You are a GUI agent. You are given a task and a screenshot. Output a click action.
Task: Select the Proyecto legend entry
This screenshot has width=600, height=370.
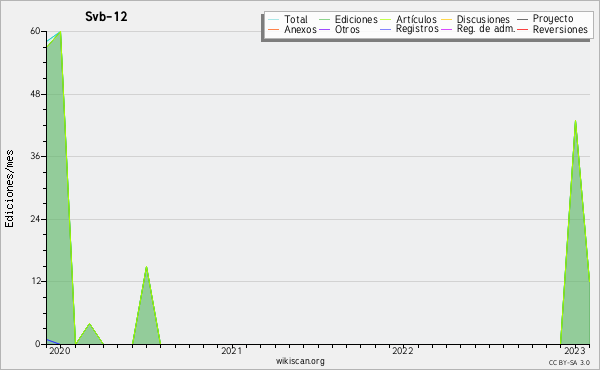pyautogui.click(x=553, y=19)
